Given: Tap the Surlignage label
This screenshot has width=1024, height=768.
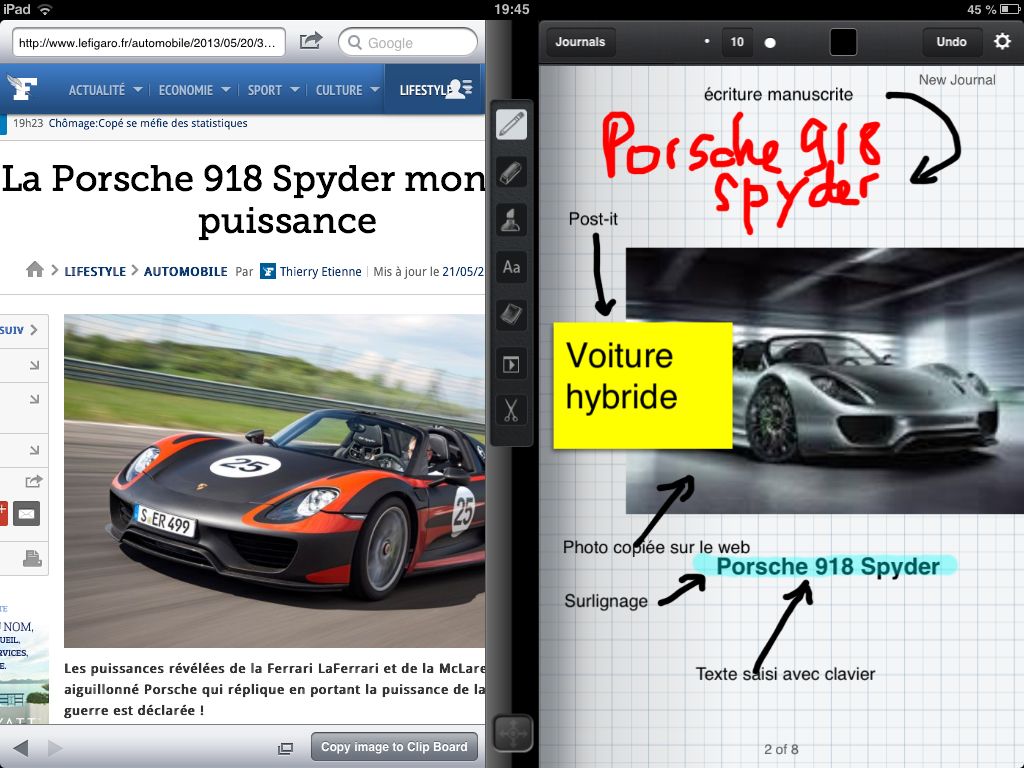Looking at the screenshot, I should point(606,601).
